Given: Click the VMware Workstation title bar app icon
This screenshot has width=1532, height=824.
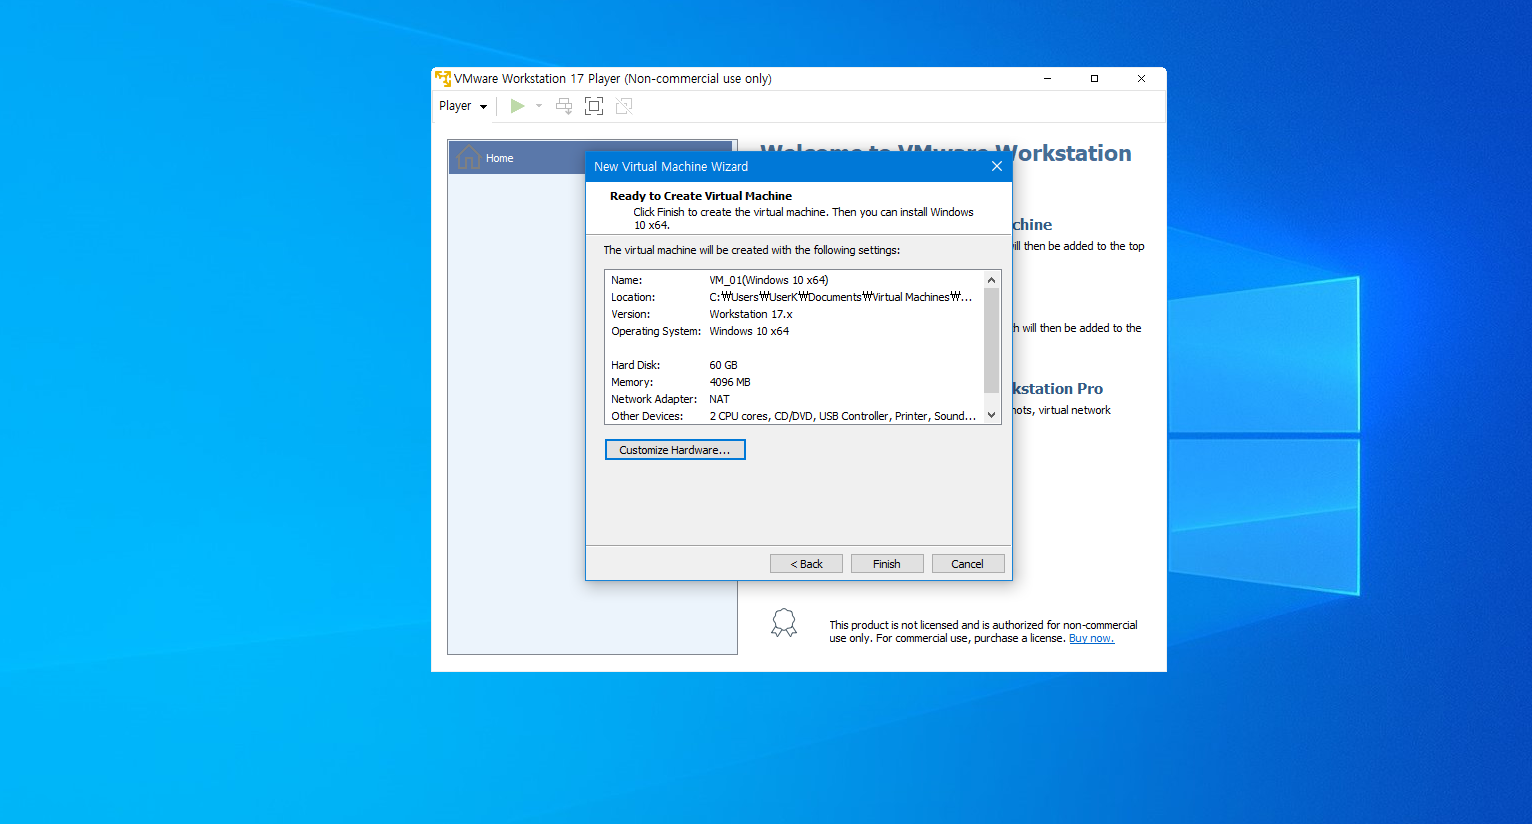Looking at the screenshot, I should tap(443, 78).
